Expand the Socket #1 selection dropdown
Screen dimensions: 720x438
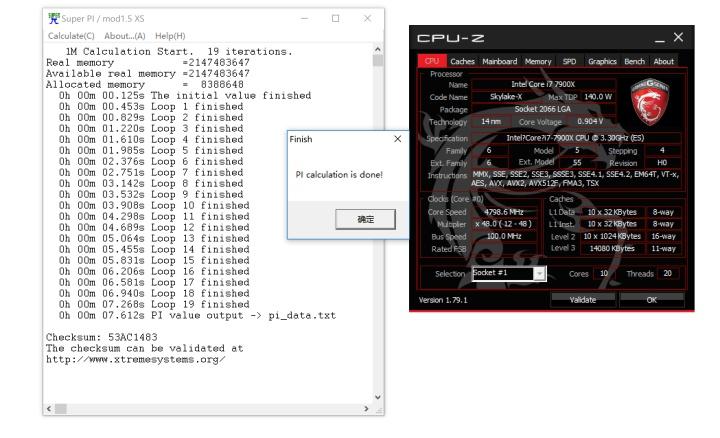(540, 274)
